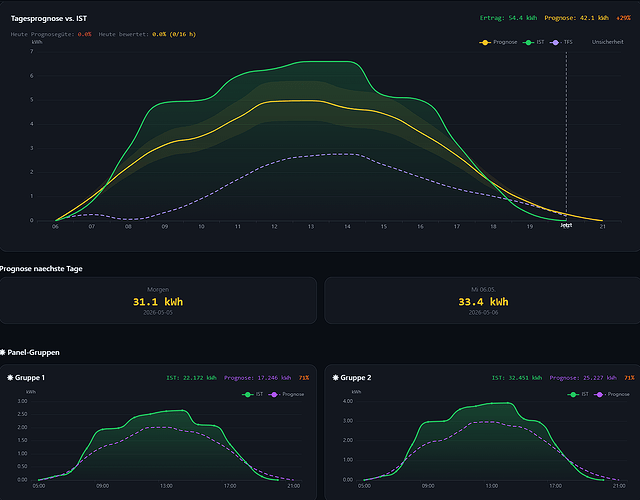Toggle the IST legend in the Gruppe 2 chart

pyautogui.click(x=578, y=394)
